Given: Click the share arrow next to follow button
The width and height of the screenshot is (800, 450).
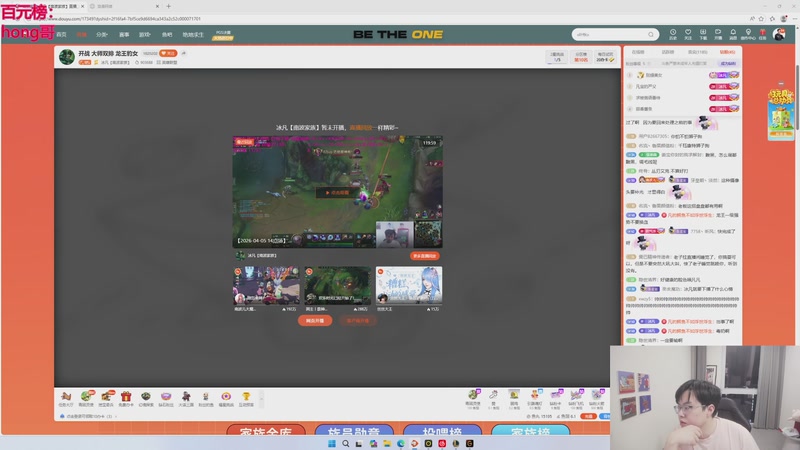Looking at the screenshot, I should (x=184, y=53).
